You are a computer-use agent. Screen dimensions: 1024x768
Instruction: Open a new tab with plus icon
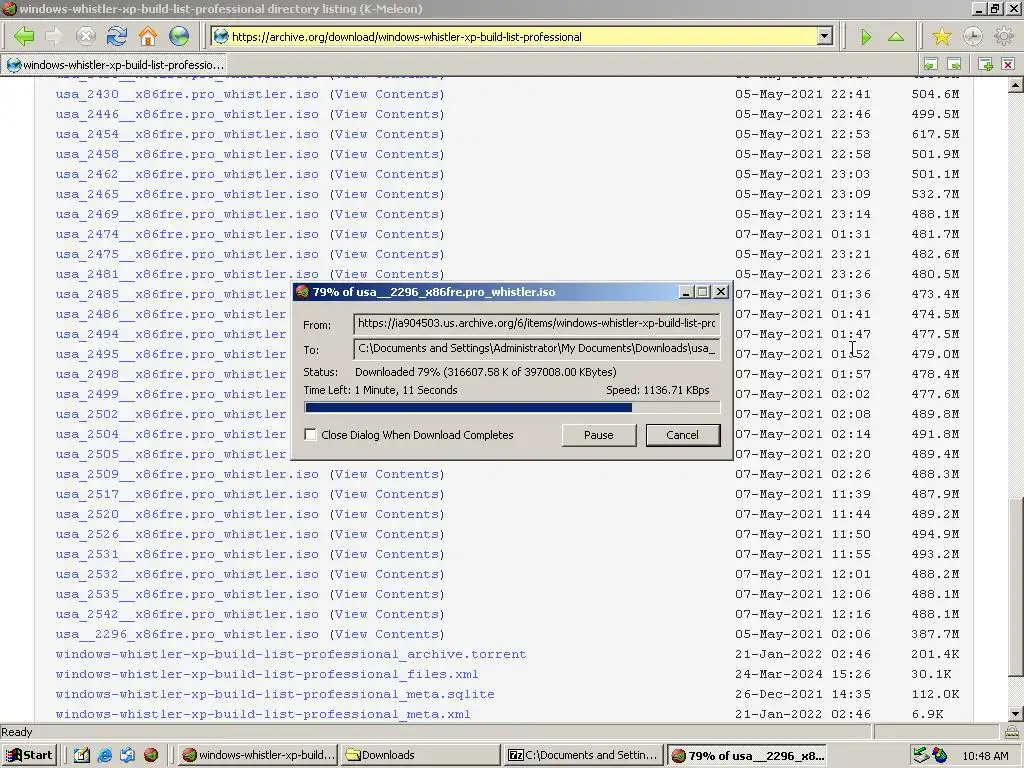point(985,64)
